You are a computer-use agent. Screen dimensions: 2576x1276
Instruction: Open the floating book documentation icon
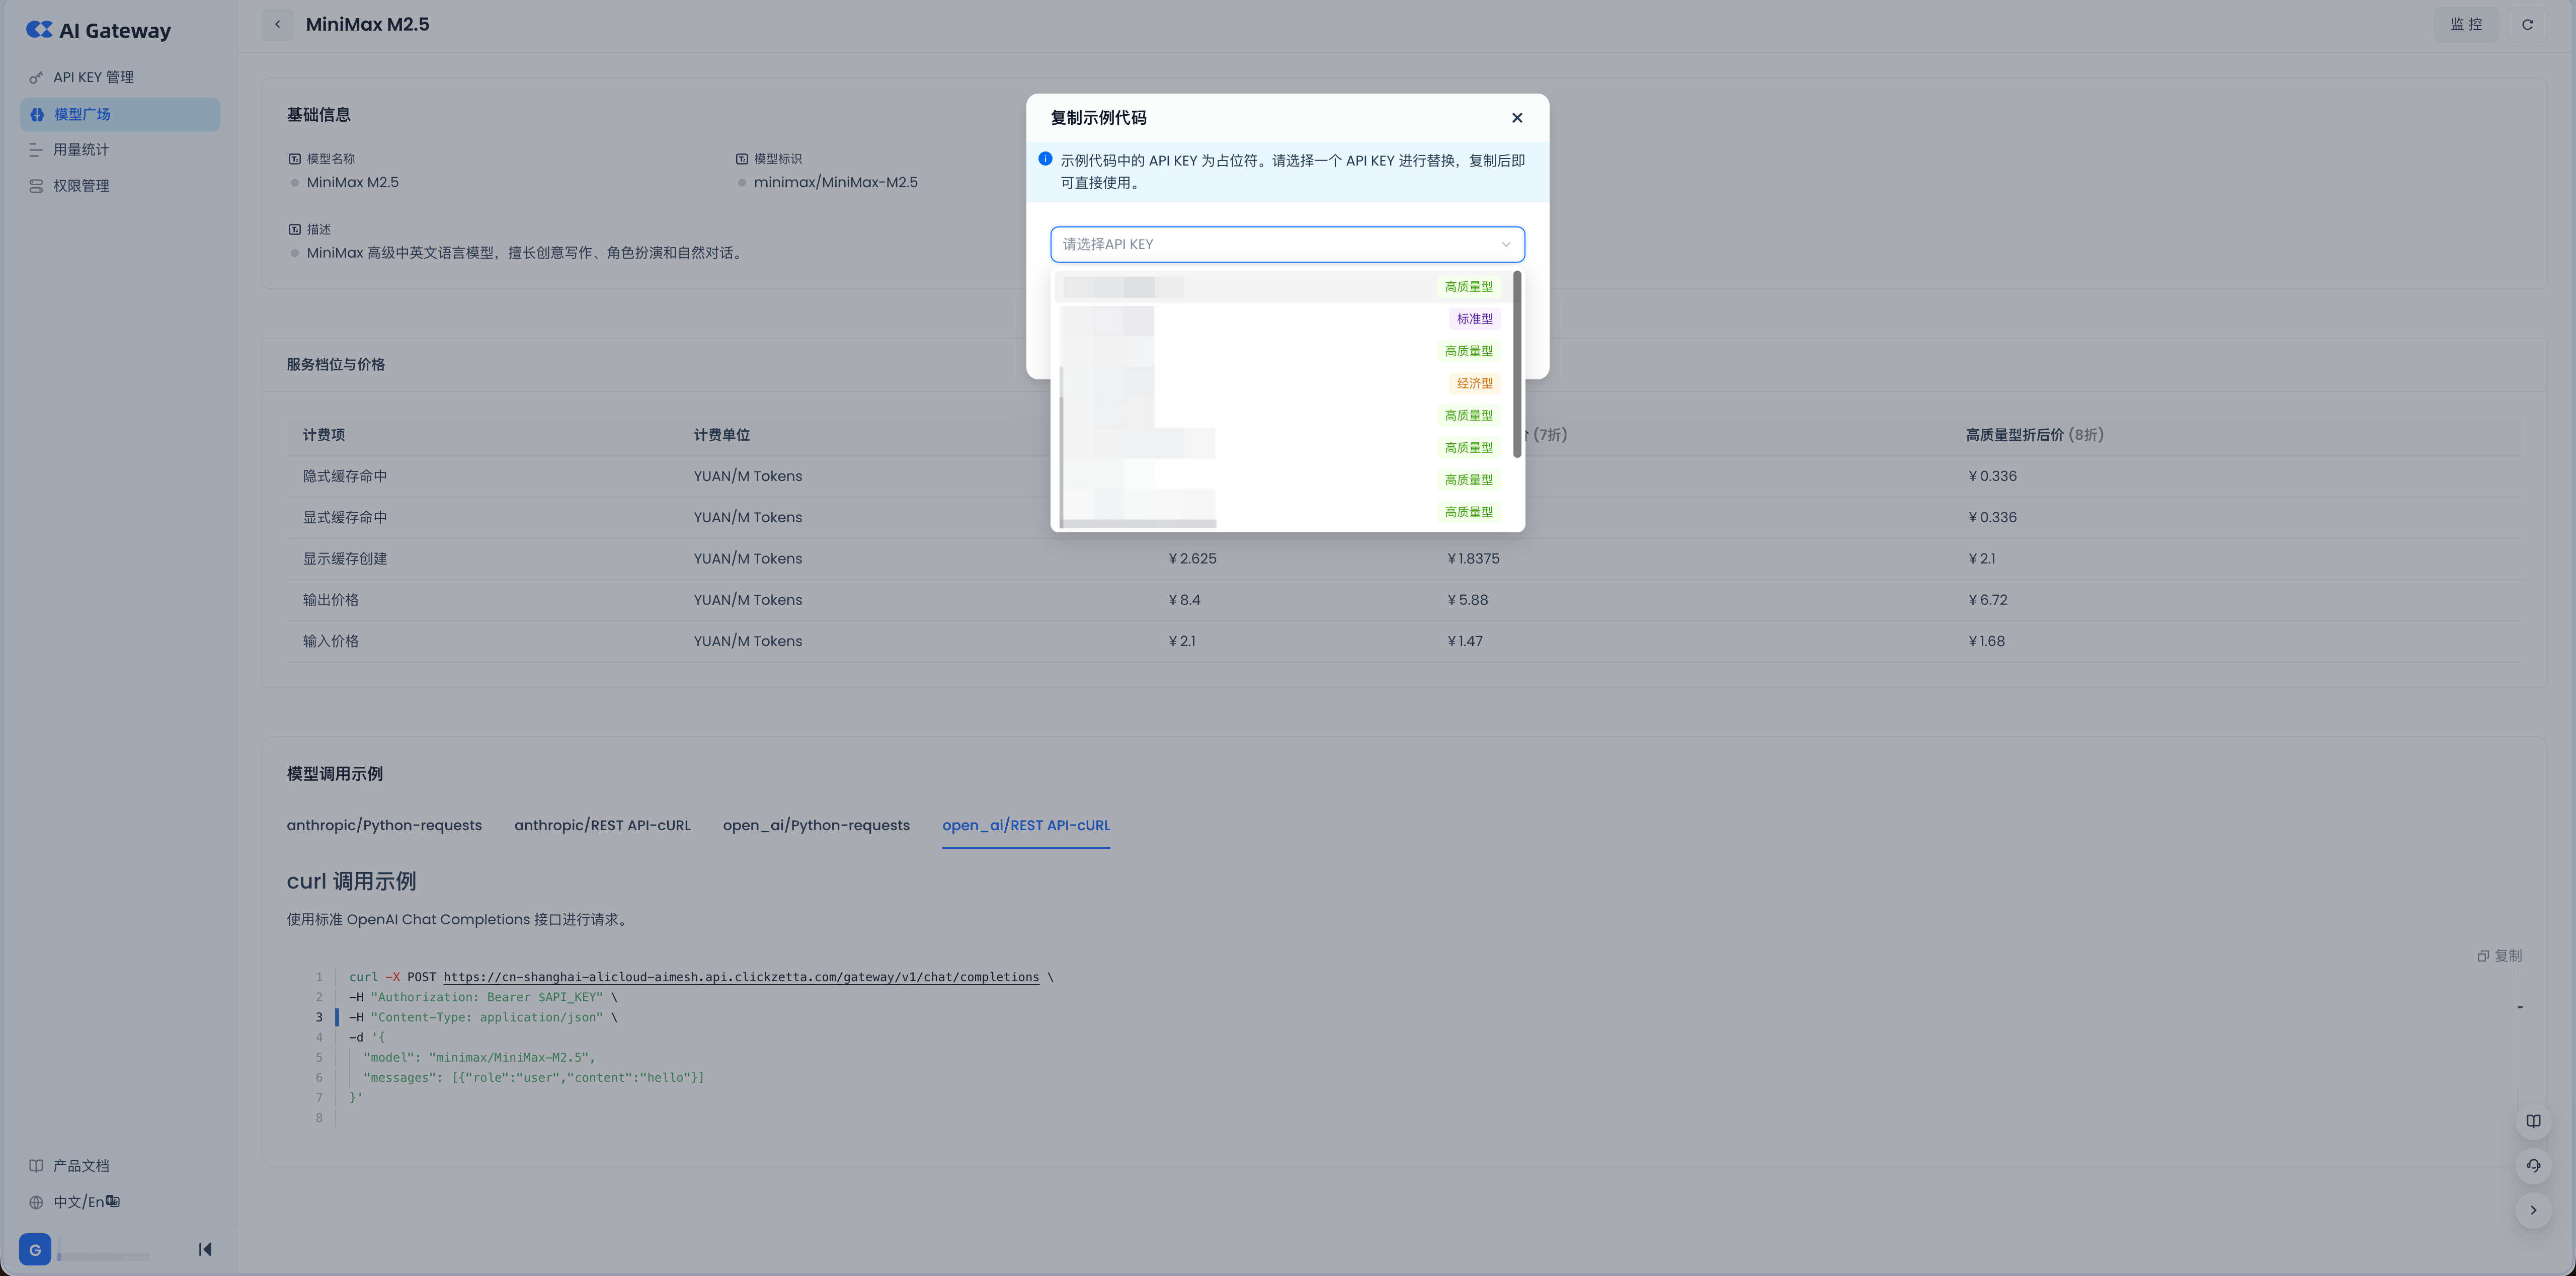(2533, 1121)
